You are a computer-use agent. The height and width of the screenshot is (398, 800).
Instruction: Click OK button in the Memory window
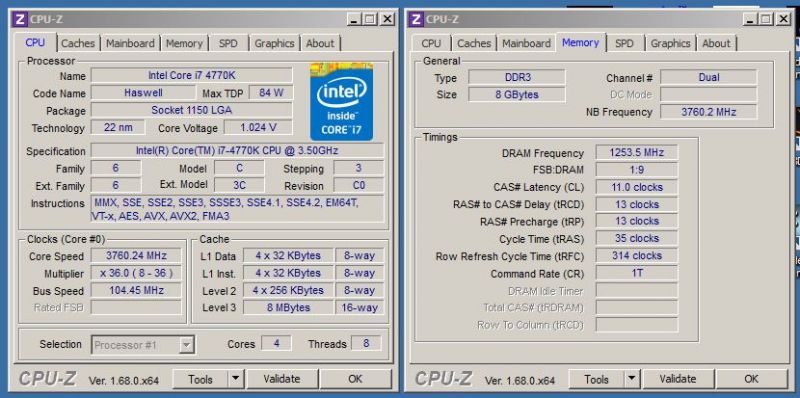pos(751,379)
